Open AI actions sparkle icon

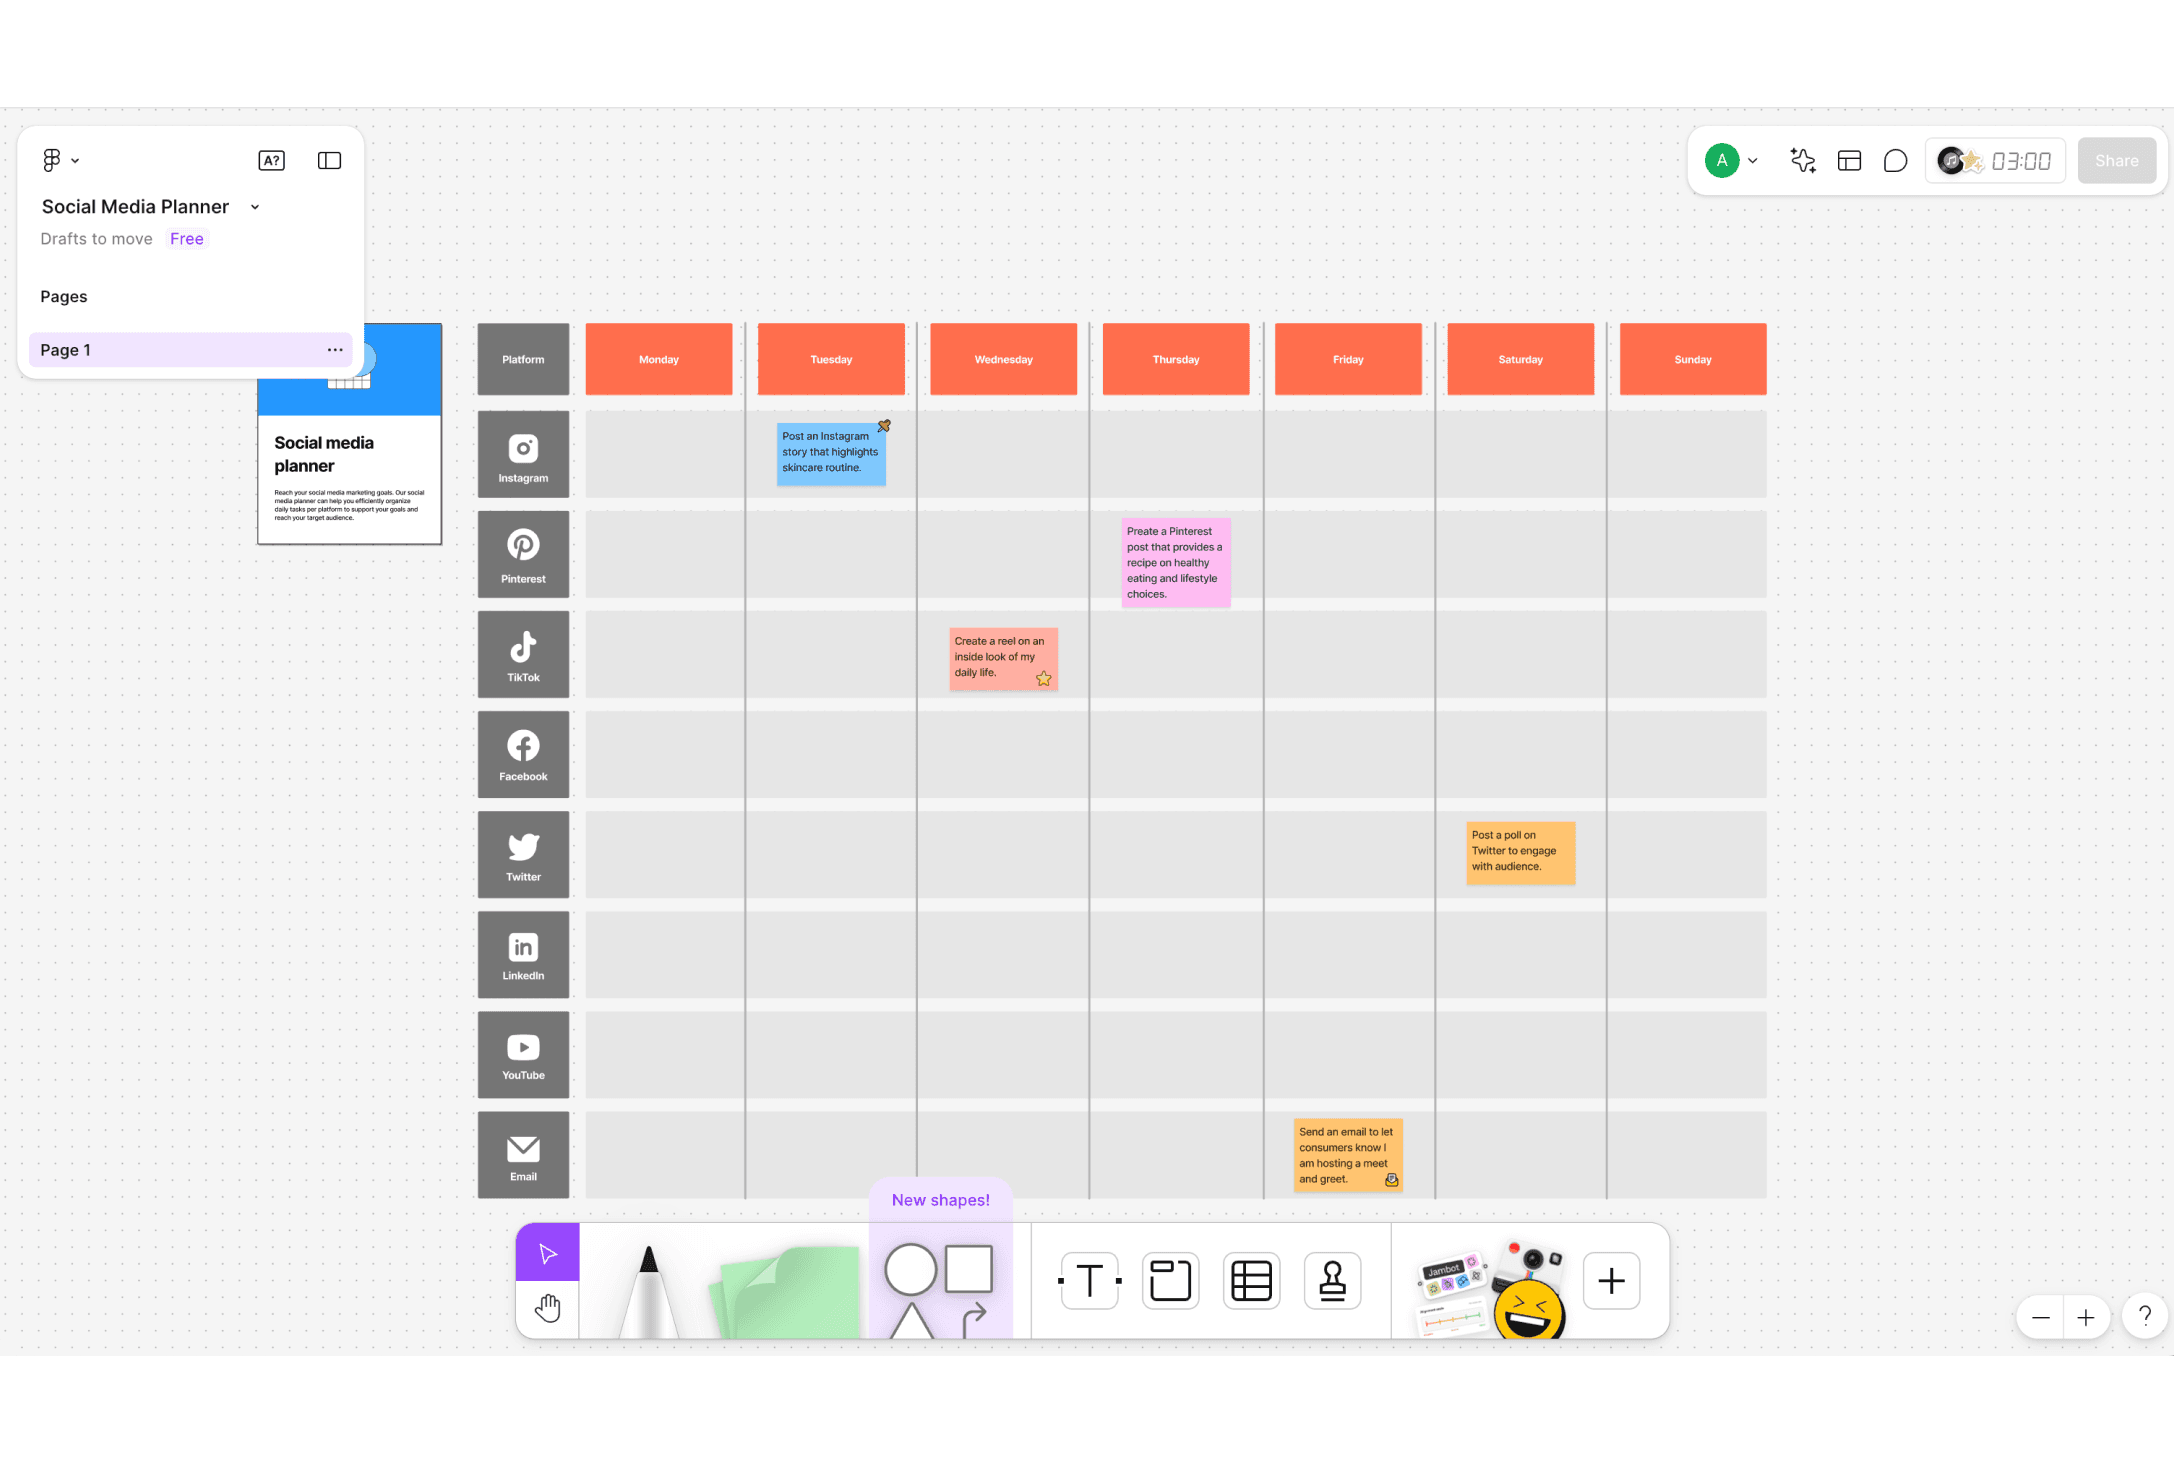[x=1802, y=161]
